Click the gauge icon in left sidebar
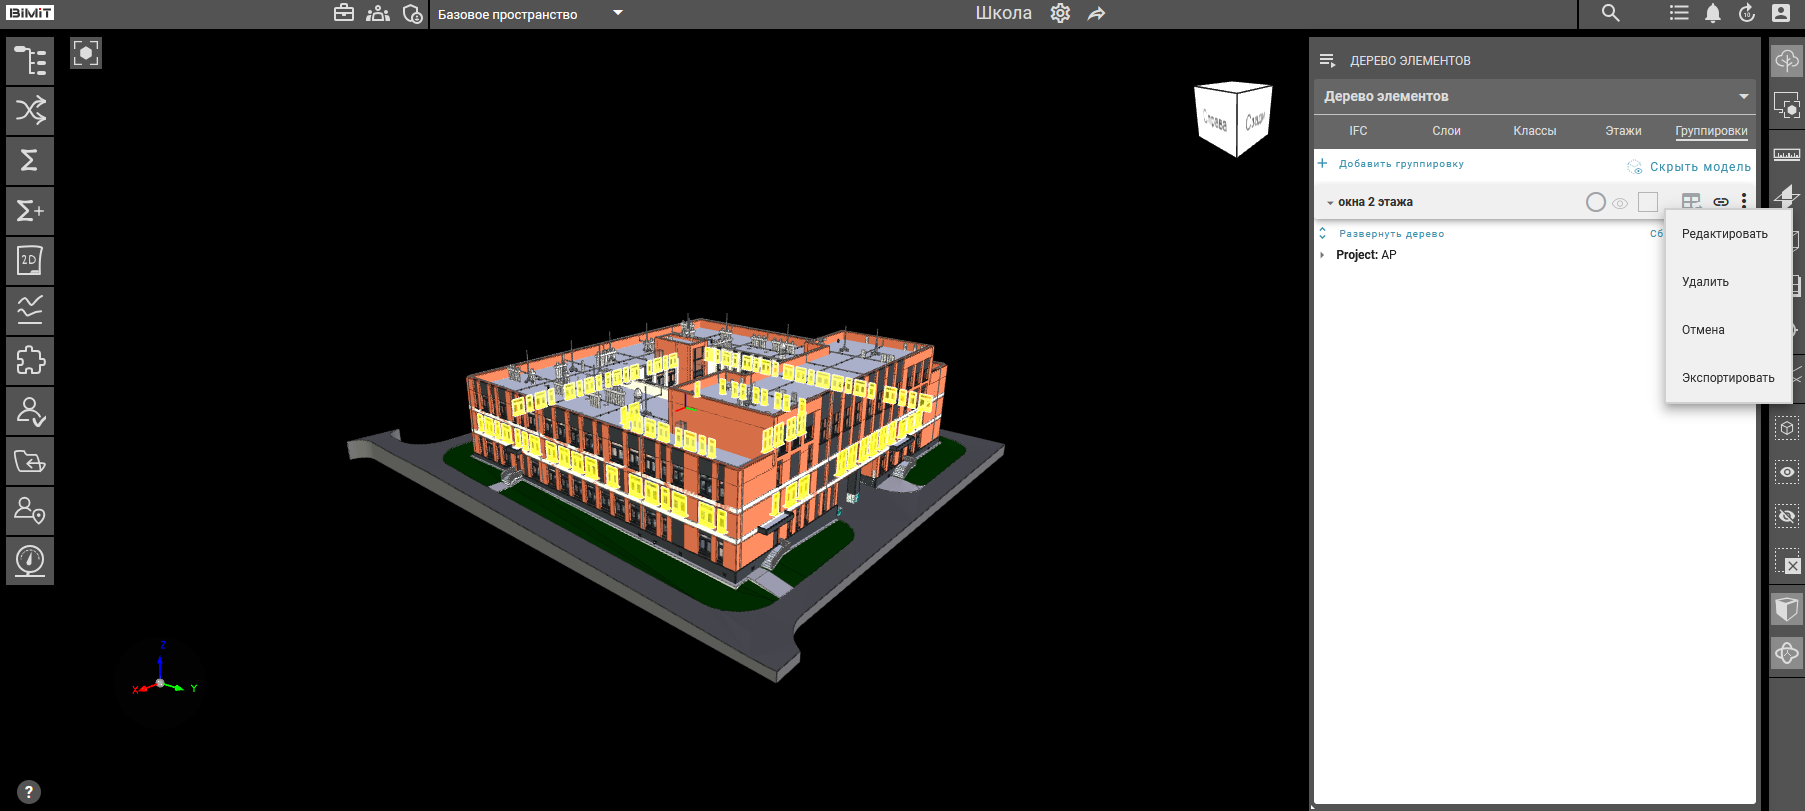Viewport: 1805px width, 811px height. pyautogui.click(x=30, y=560)
